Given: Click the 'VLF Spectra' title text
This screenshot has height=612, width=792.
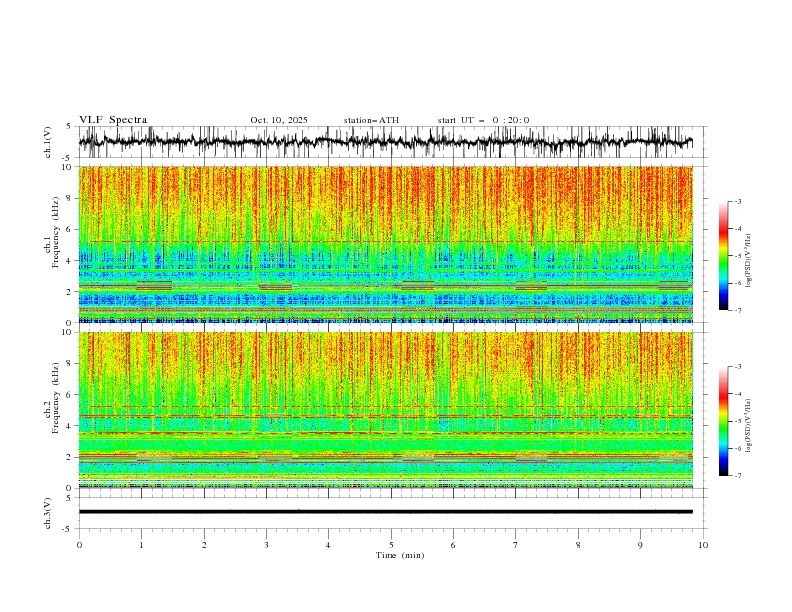Looking at the screenshot, I should (113, 120).
